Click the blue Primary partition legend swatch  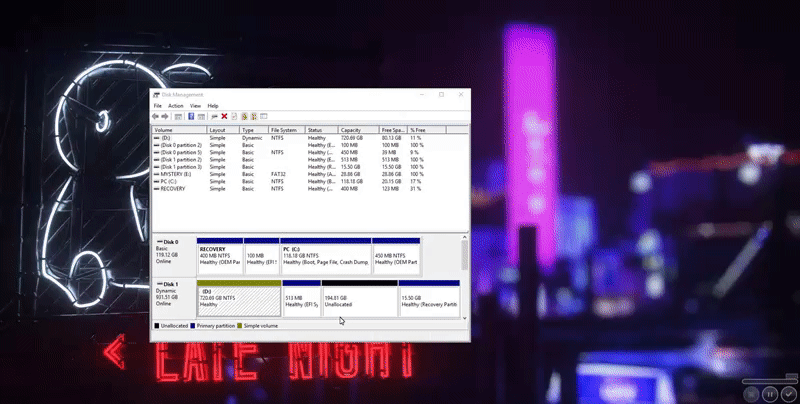coord(192,325)
